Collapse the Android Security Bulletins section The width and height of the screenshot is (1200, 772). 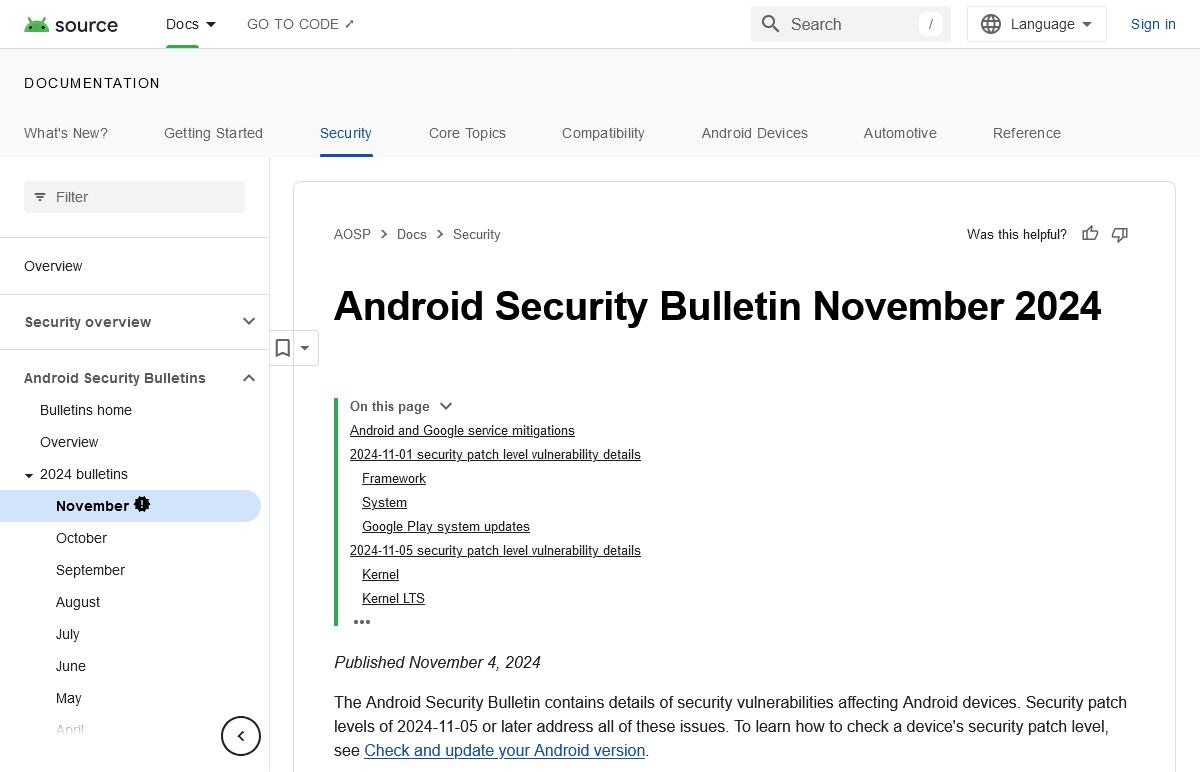tap(249, 378)
